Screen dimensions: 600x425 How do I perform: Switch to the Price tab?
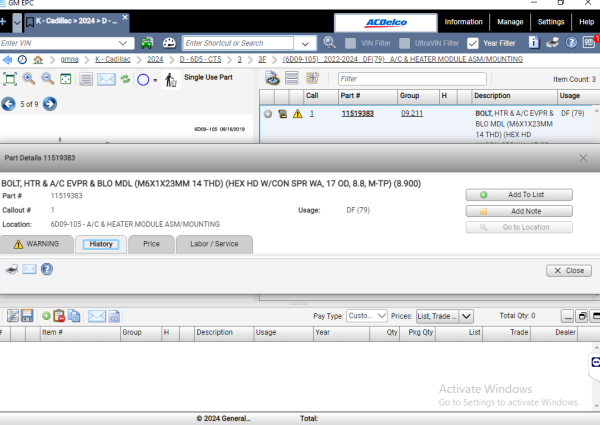pos(152,244)
